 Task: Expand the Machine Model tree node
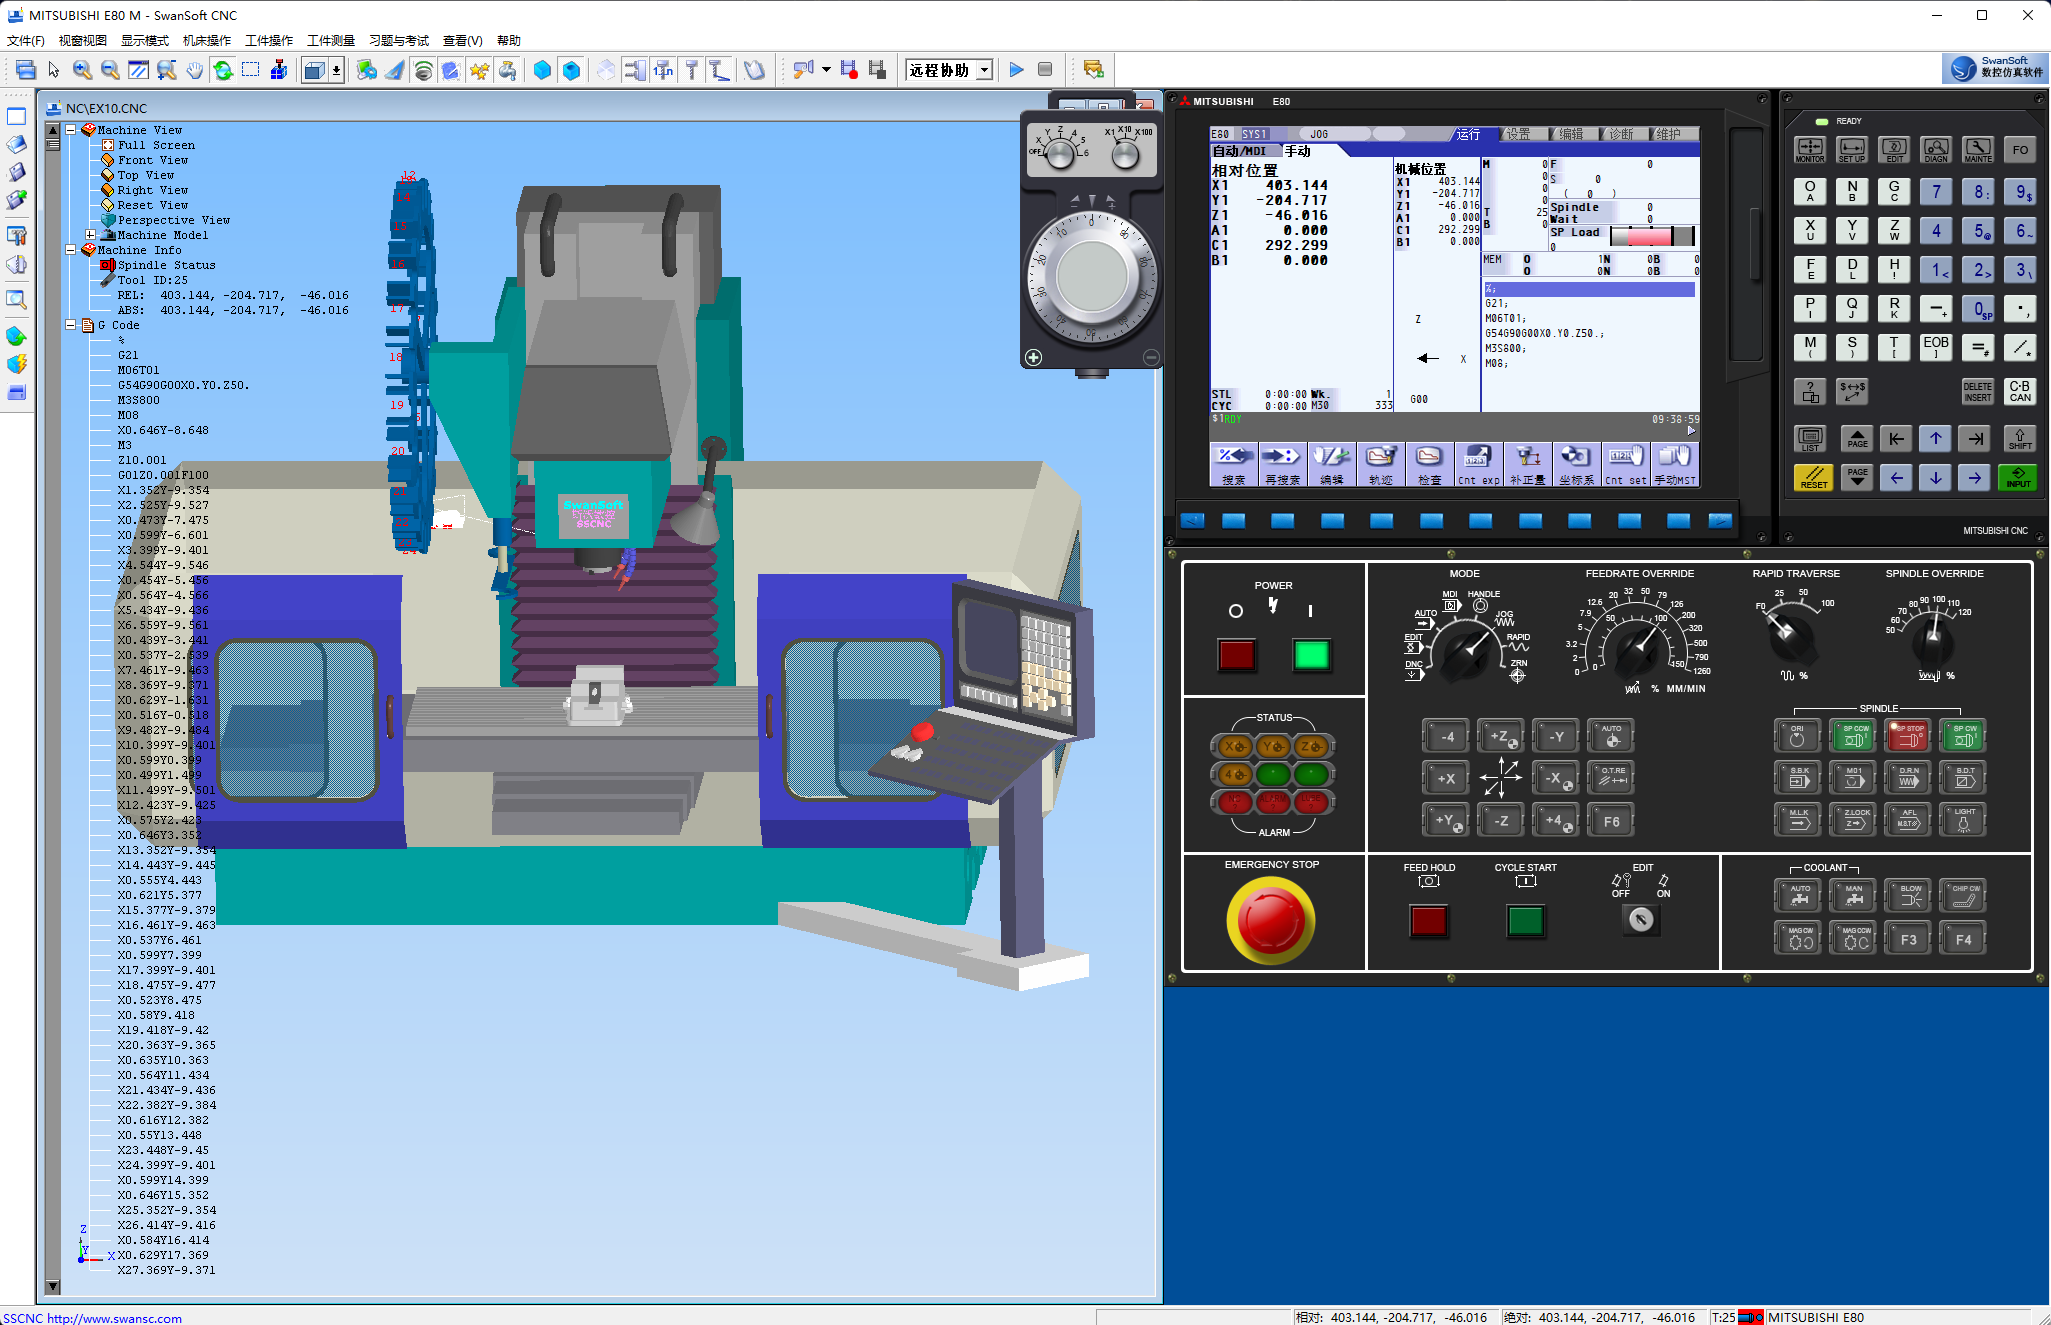pos(90,235)
